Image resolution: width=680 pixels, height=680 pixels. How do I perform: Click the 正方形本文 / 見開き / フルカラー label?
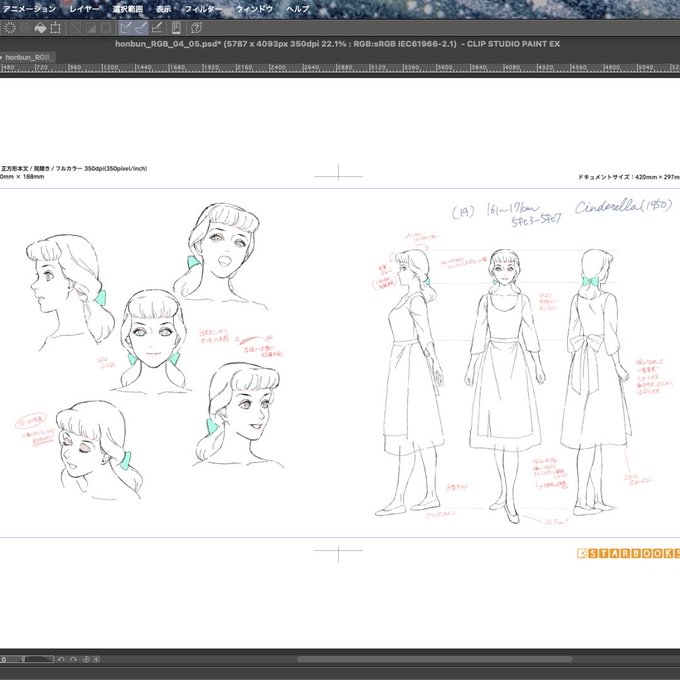(x=74, y=169)
